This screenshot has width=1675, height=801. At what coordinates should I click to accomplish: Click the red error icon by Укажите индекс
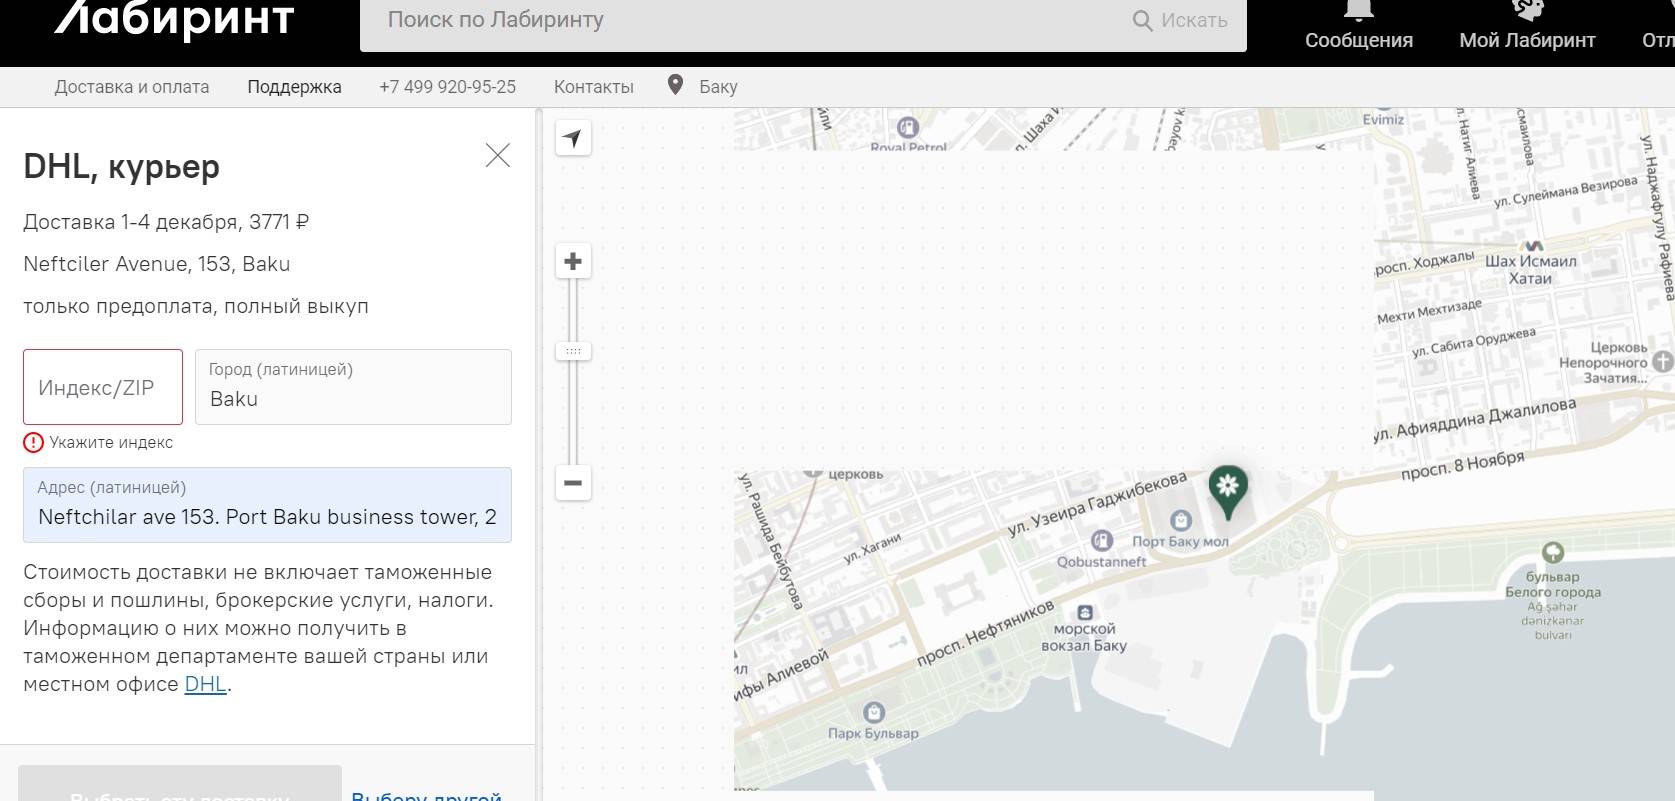coord(34,442)
